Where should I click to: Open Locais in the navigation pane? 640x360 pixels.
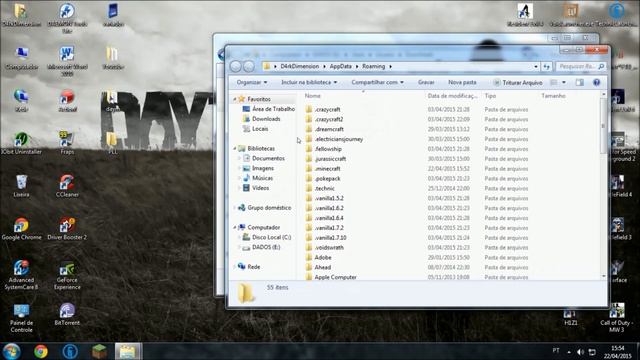point(260,129)
